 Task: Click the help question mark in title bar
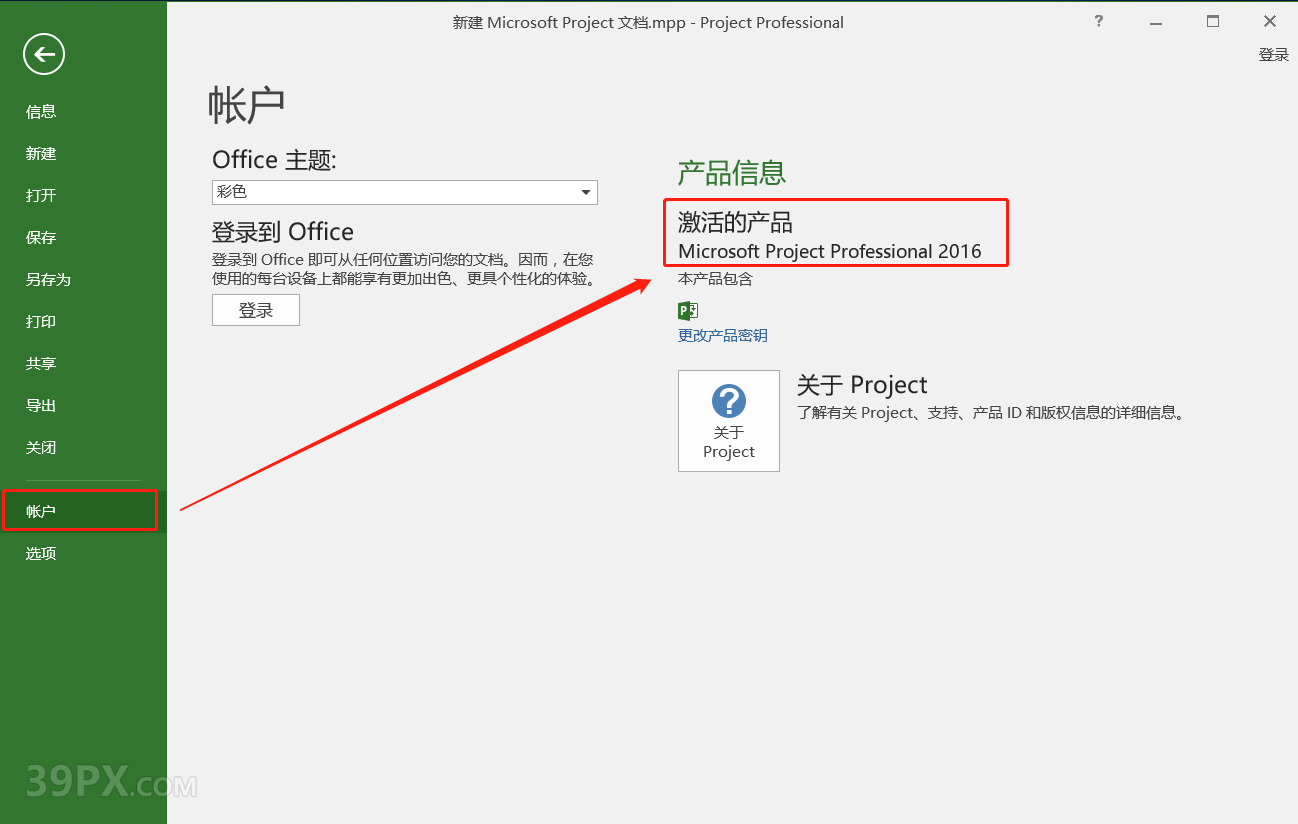coord(1099,21)
